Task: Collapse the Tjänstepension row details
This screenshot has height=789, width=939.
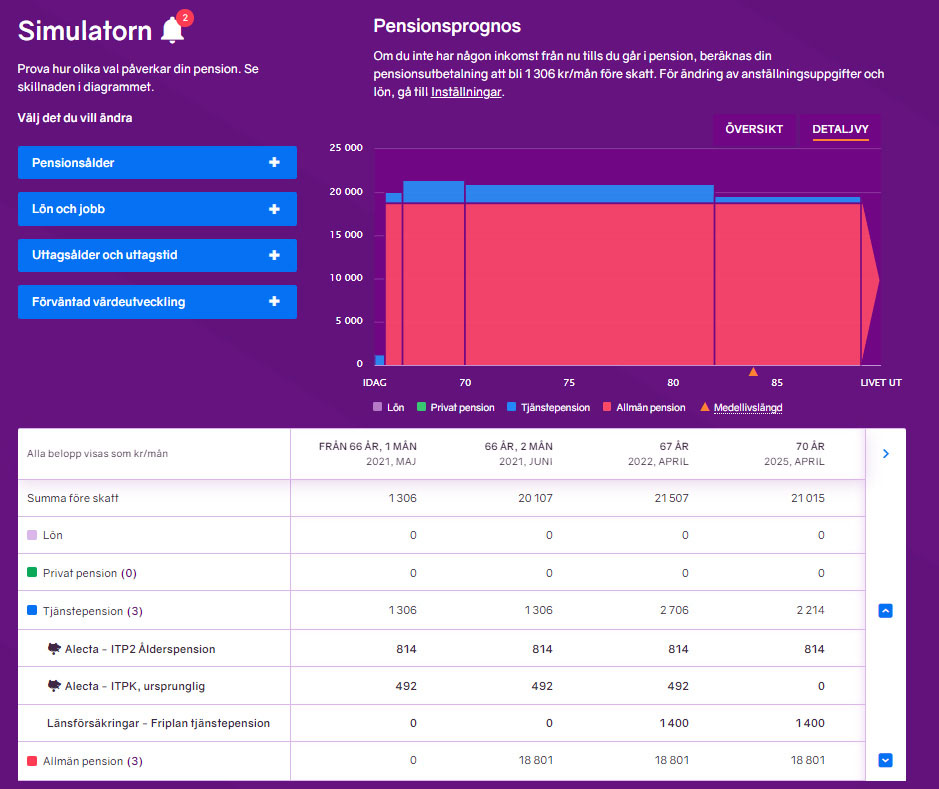Action: pos(885,610)
